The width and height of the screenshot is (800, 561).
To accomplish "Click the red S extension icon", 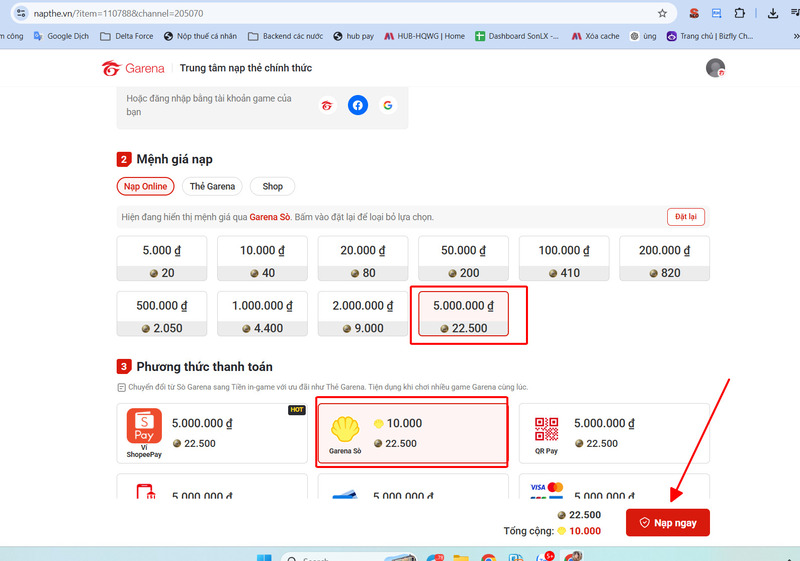I will 694,13.
